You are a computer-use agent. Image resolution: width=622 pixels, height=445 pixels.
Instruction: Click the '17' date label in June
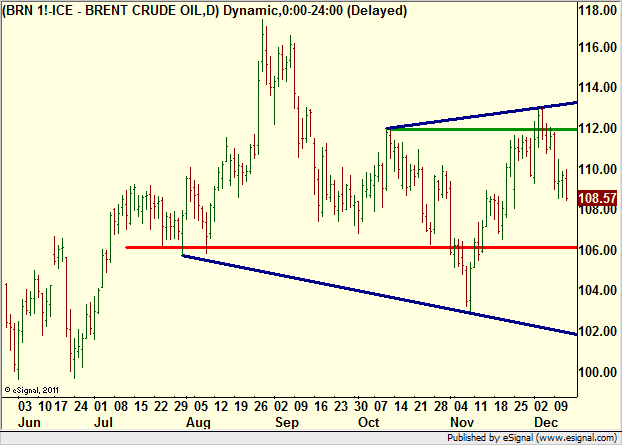(61, 407)
